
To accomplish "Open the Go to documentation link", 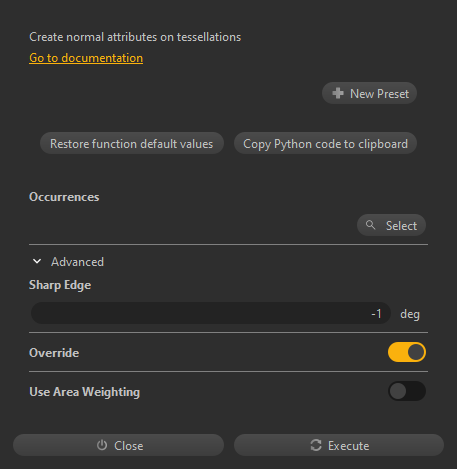I will (86, 58).
